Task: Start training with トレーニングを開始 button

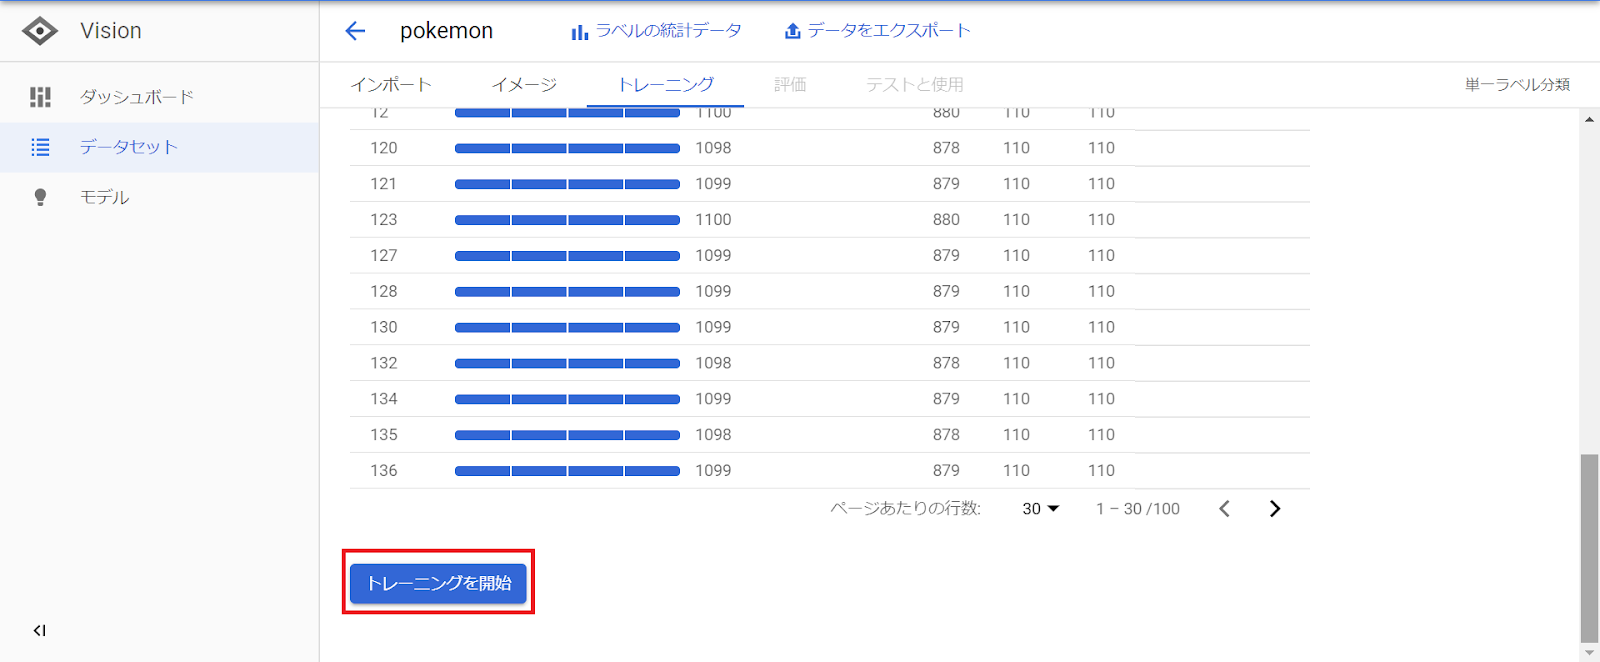Action: [x=438, y=583]
